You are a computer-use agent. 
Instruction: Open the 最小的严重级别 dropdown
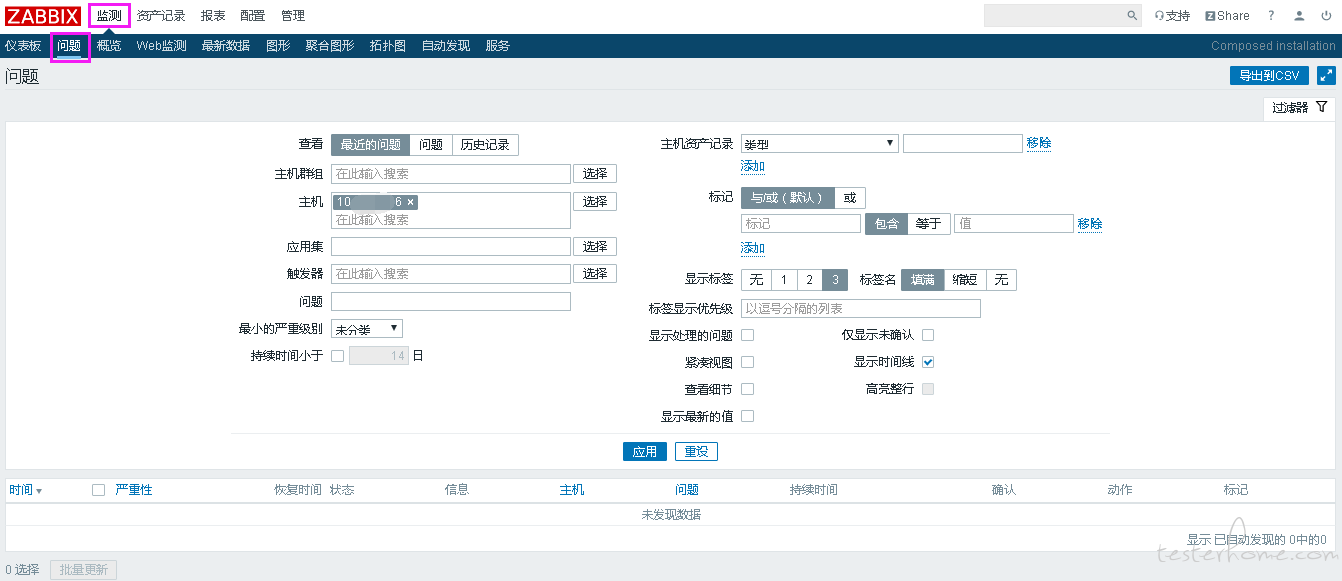[x=366, y=329]
